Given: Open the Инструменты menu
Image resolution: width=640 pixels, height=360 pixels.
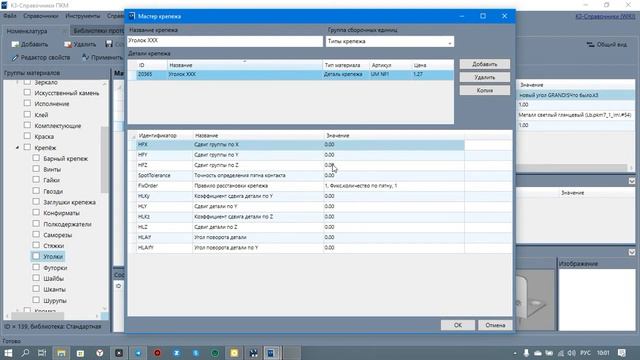Looking at the screenshot, I should click(x=82, y=16).
